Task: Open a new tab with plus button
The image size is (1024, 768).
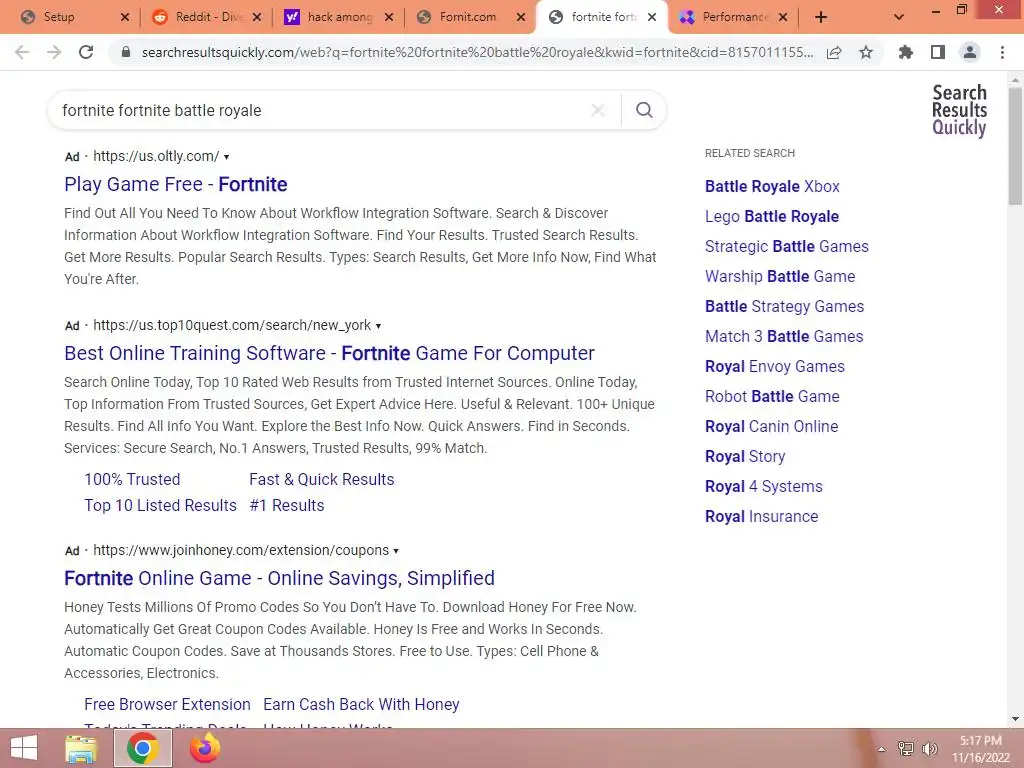Action: pyautogui.click(x=821, y=18)
